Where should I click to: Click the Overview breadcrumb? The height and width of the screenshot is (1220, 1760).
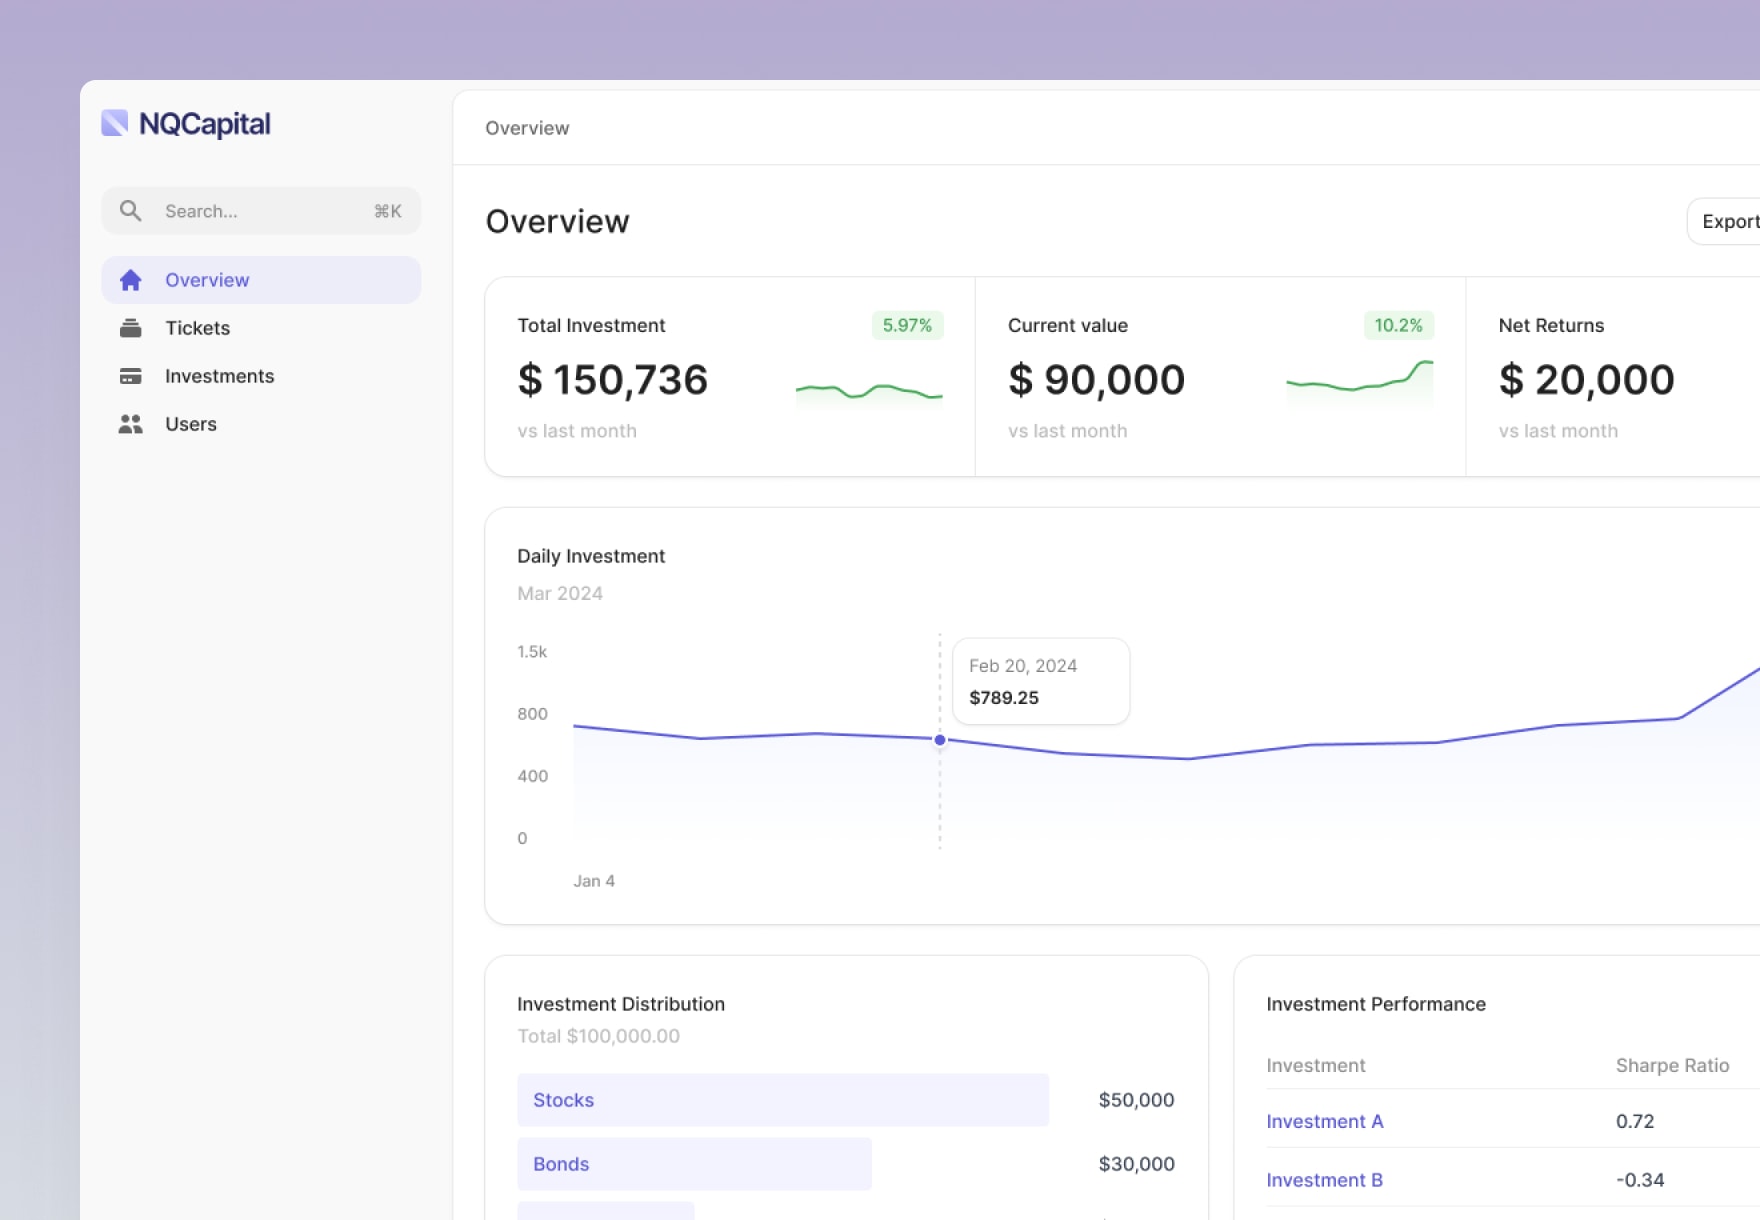point(527,128)
